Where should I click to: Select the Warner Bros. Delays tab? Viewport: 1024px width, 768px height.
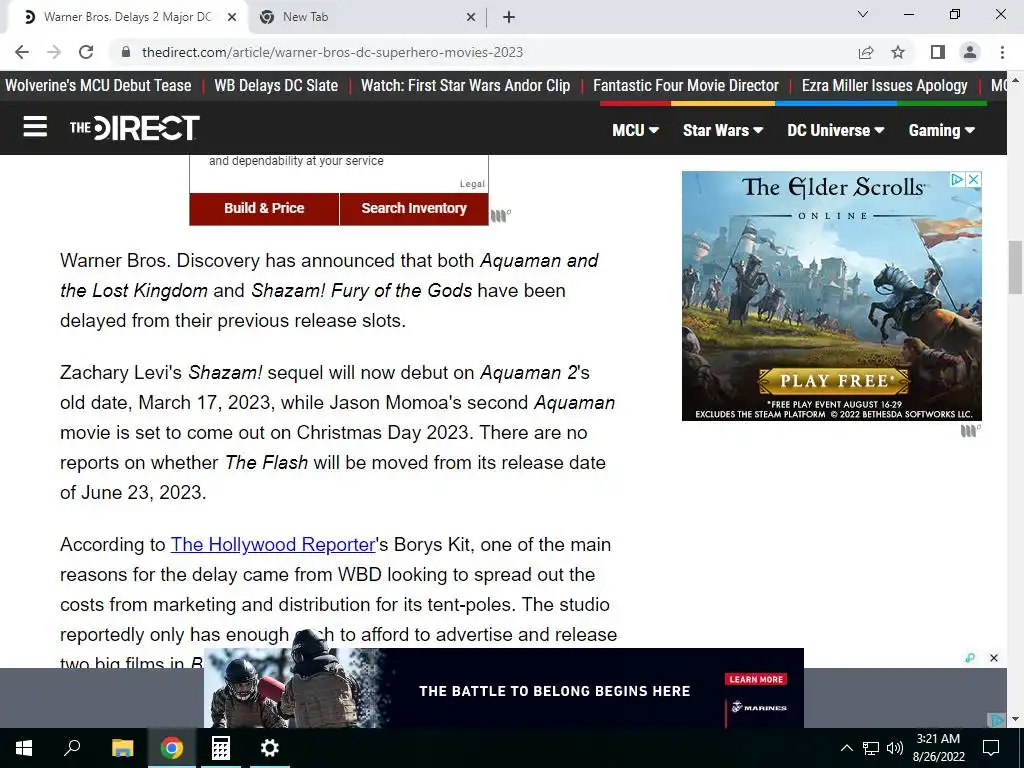click(x=128, y=17)
